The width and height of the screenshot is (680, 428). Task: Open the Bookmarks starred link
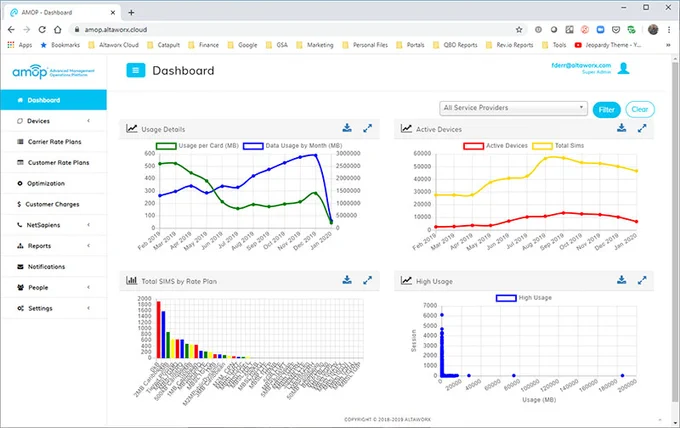(60, 45)
